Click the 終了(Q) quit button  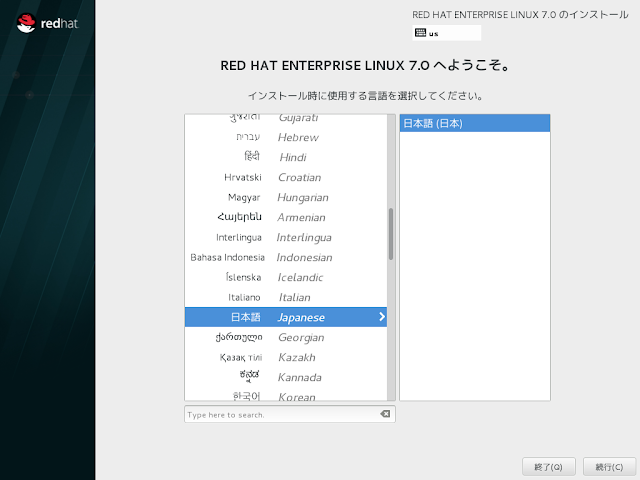click(x=549, y=467)
